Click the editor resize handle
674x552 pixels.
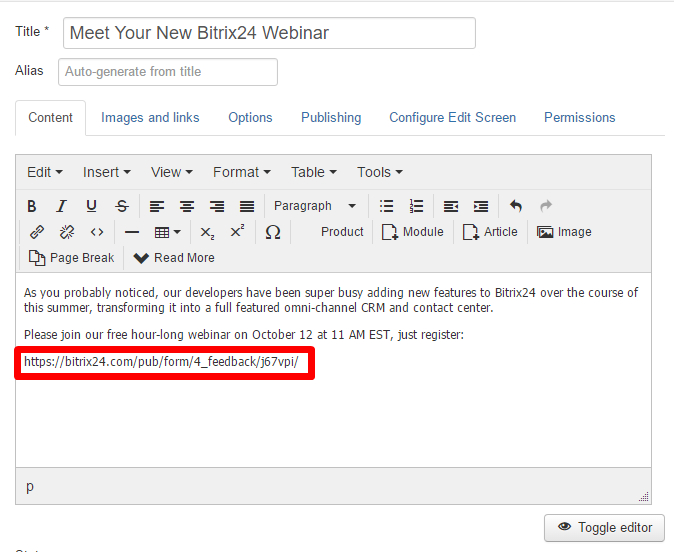(643, 497)
